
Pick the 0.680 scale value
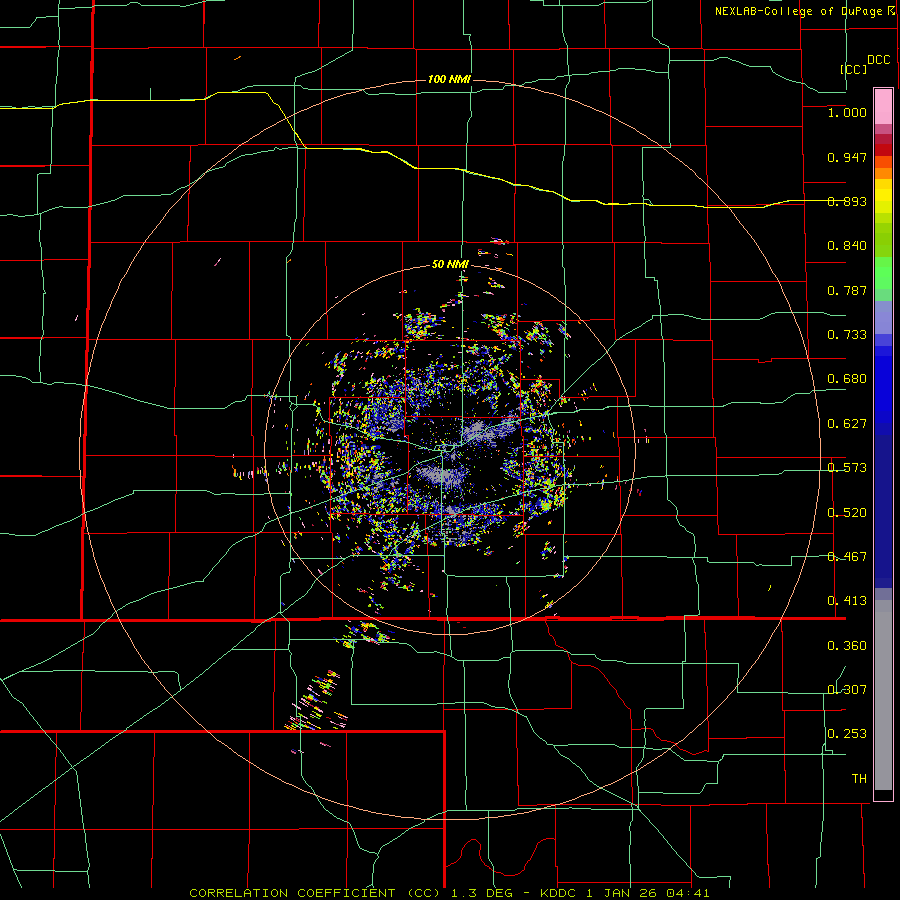pos(847,379)
